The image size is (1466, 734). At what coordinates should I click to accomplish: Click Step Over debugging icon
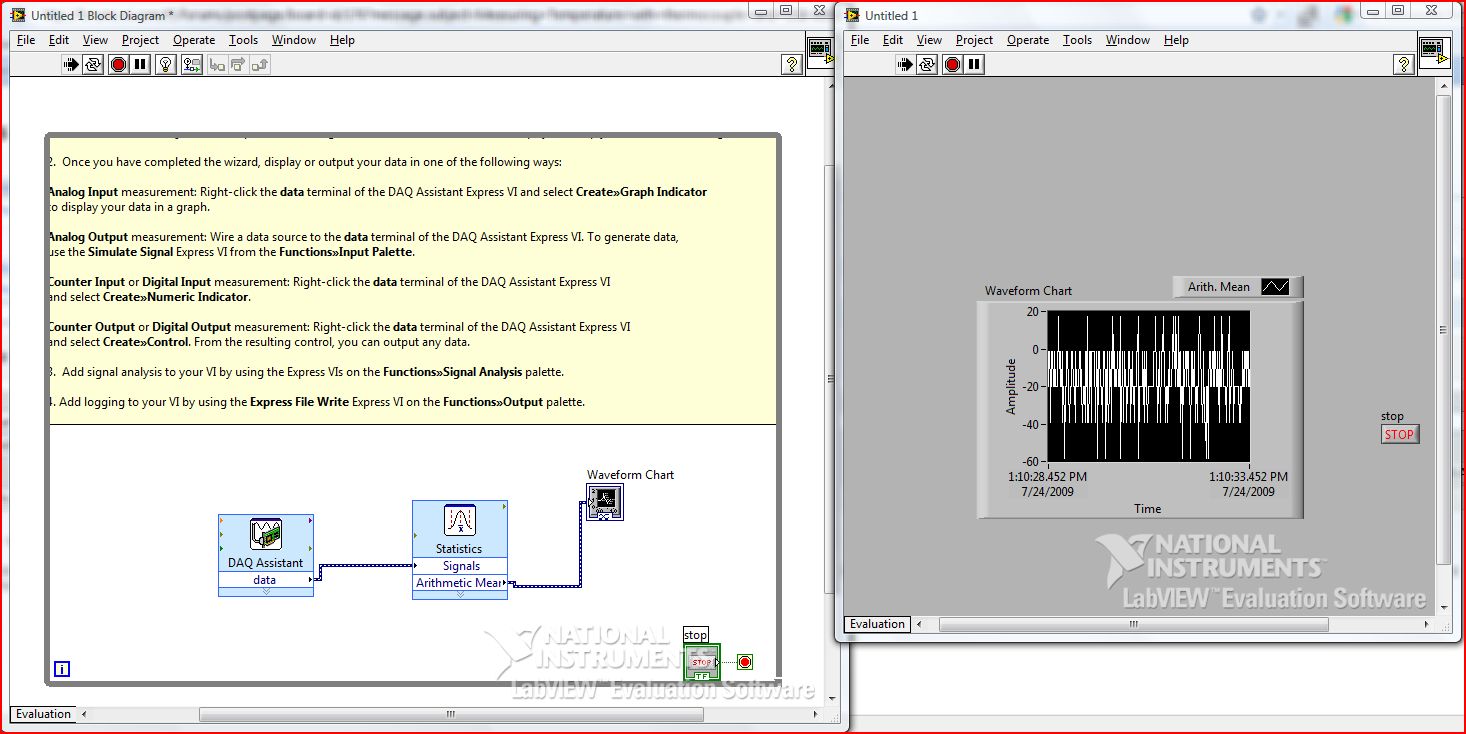pos(238,65)
